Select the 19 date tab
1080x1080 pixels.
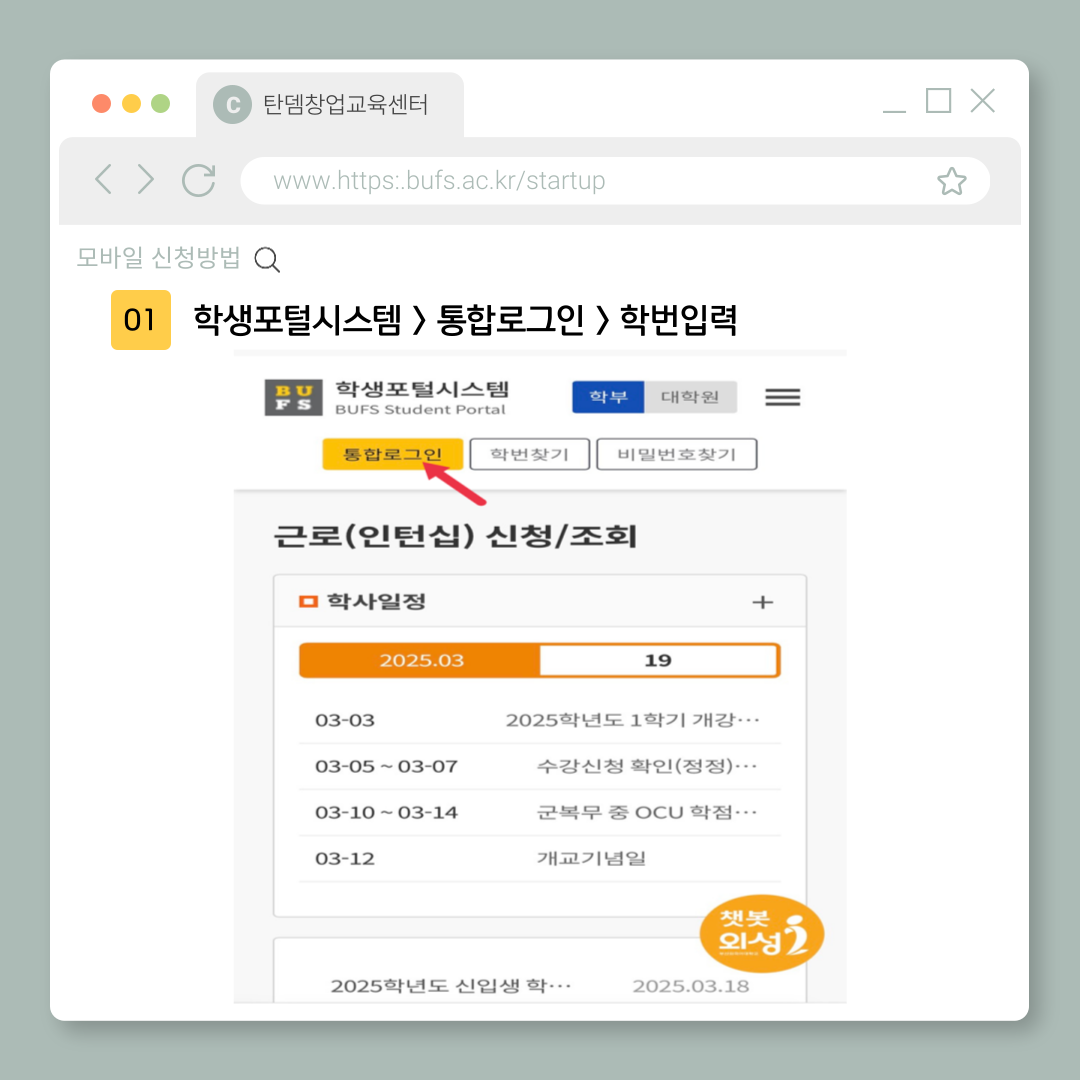658,661
